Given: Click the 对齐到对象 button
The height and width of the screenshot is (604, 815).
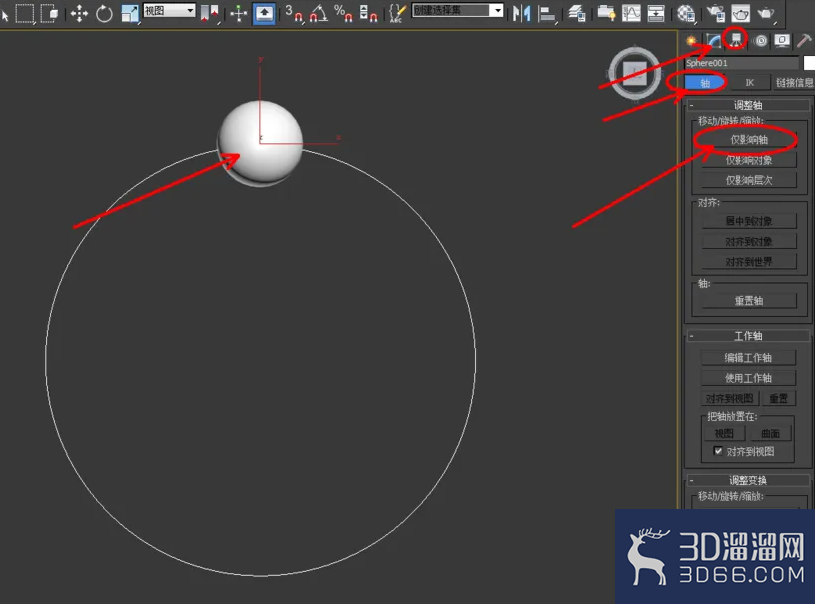Looking at the screenshot, I should (749, 241).
